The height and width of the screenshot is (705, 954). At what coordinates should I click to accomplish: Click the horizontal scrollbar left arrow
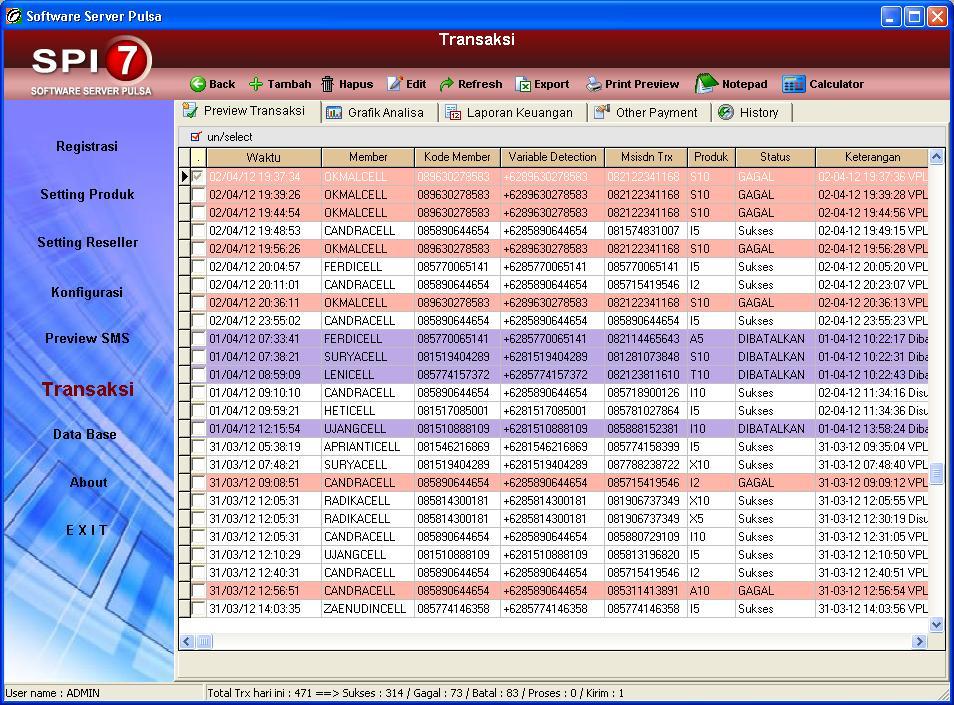click(x=187, y=641)
